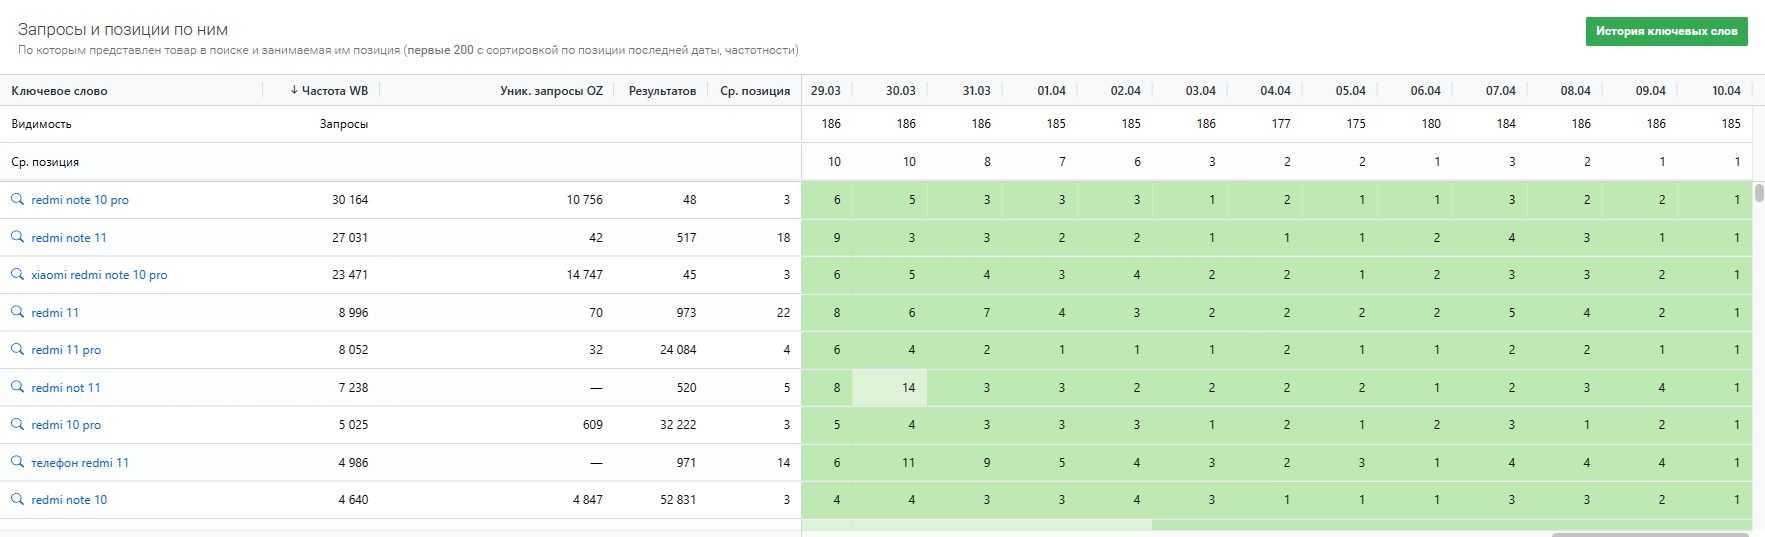This screenshot has height=537, width=1765.
Task: Click search icon next to телефон redmi 11
Action: 17,462
